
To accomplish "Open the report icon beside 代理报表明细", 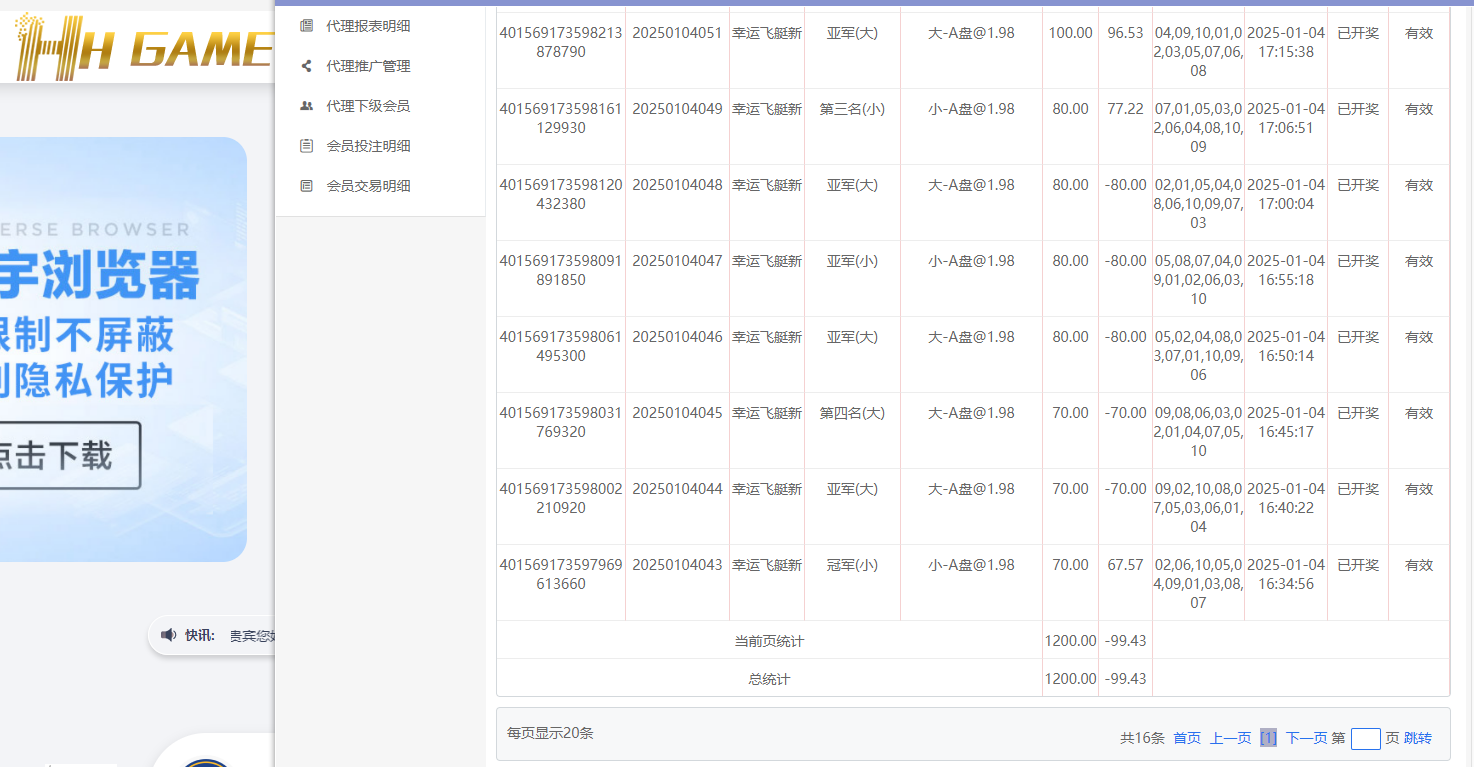I will [306, 25].
